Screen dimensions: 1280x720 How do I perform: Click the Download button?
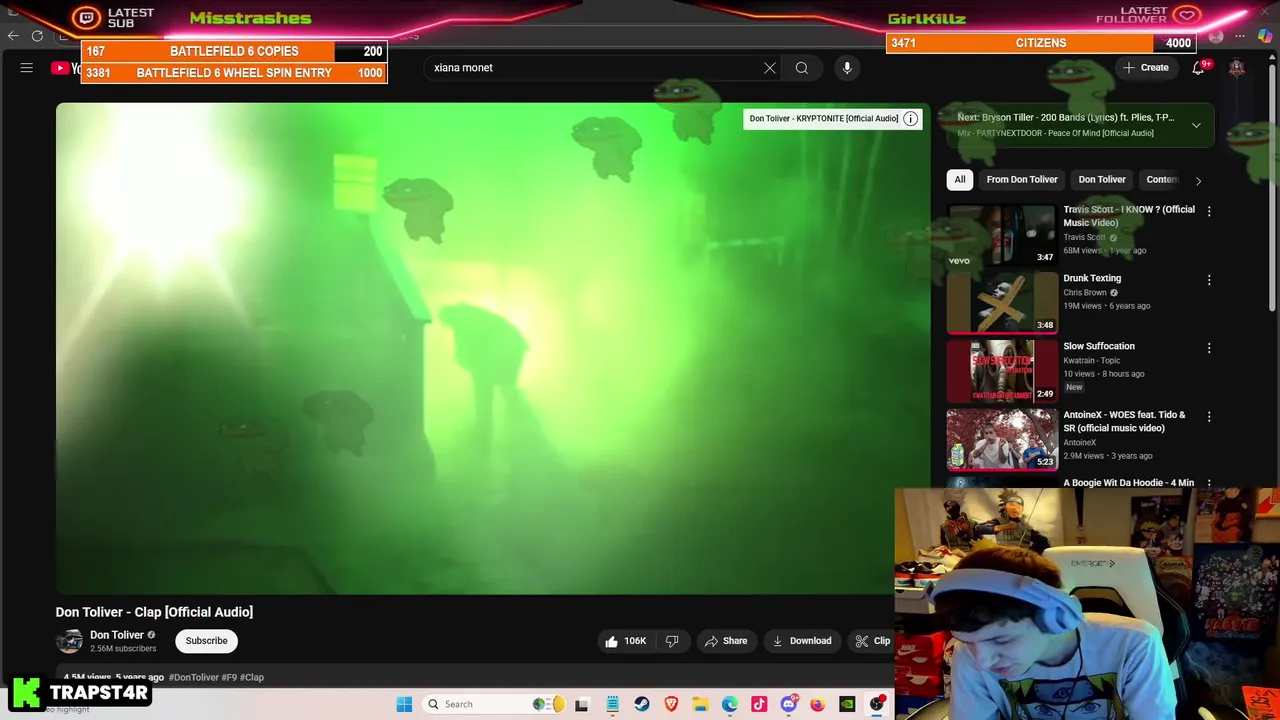[x=802, y=641]
